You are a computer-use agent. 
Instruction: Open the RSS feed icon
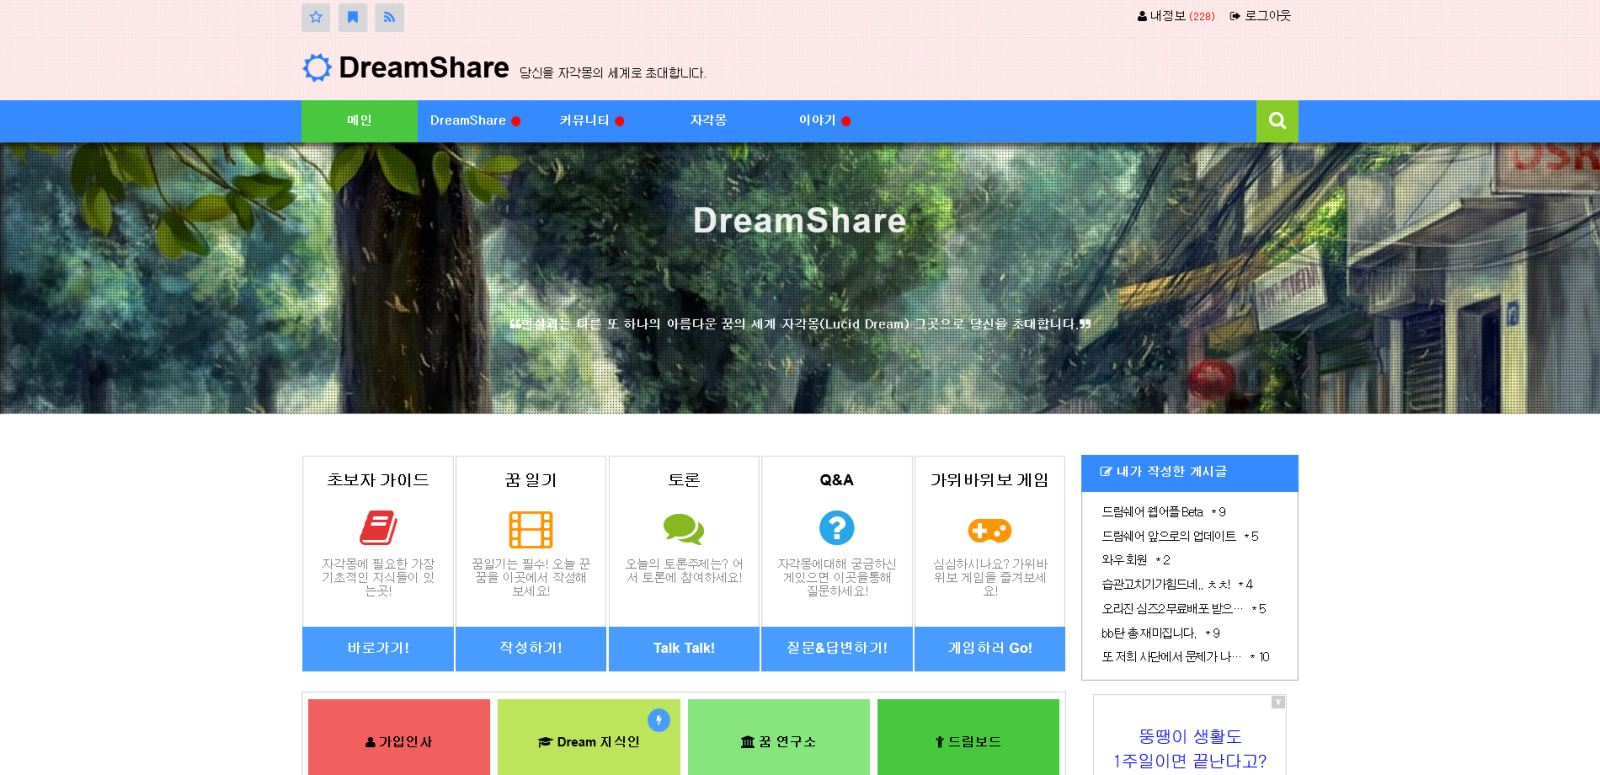coord(389,17)
